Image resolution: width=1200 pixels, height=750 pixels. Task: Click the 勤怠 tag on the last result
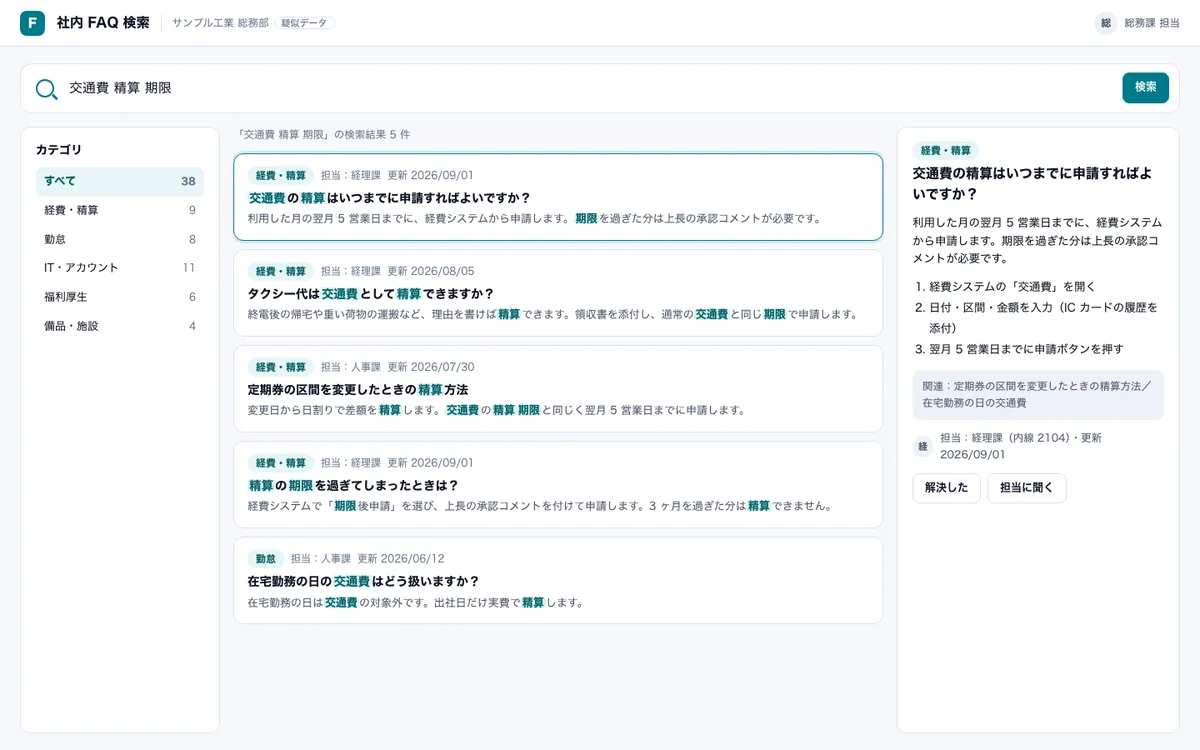click(x=266, y=559)
